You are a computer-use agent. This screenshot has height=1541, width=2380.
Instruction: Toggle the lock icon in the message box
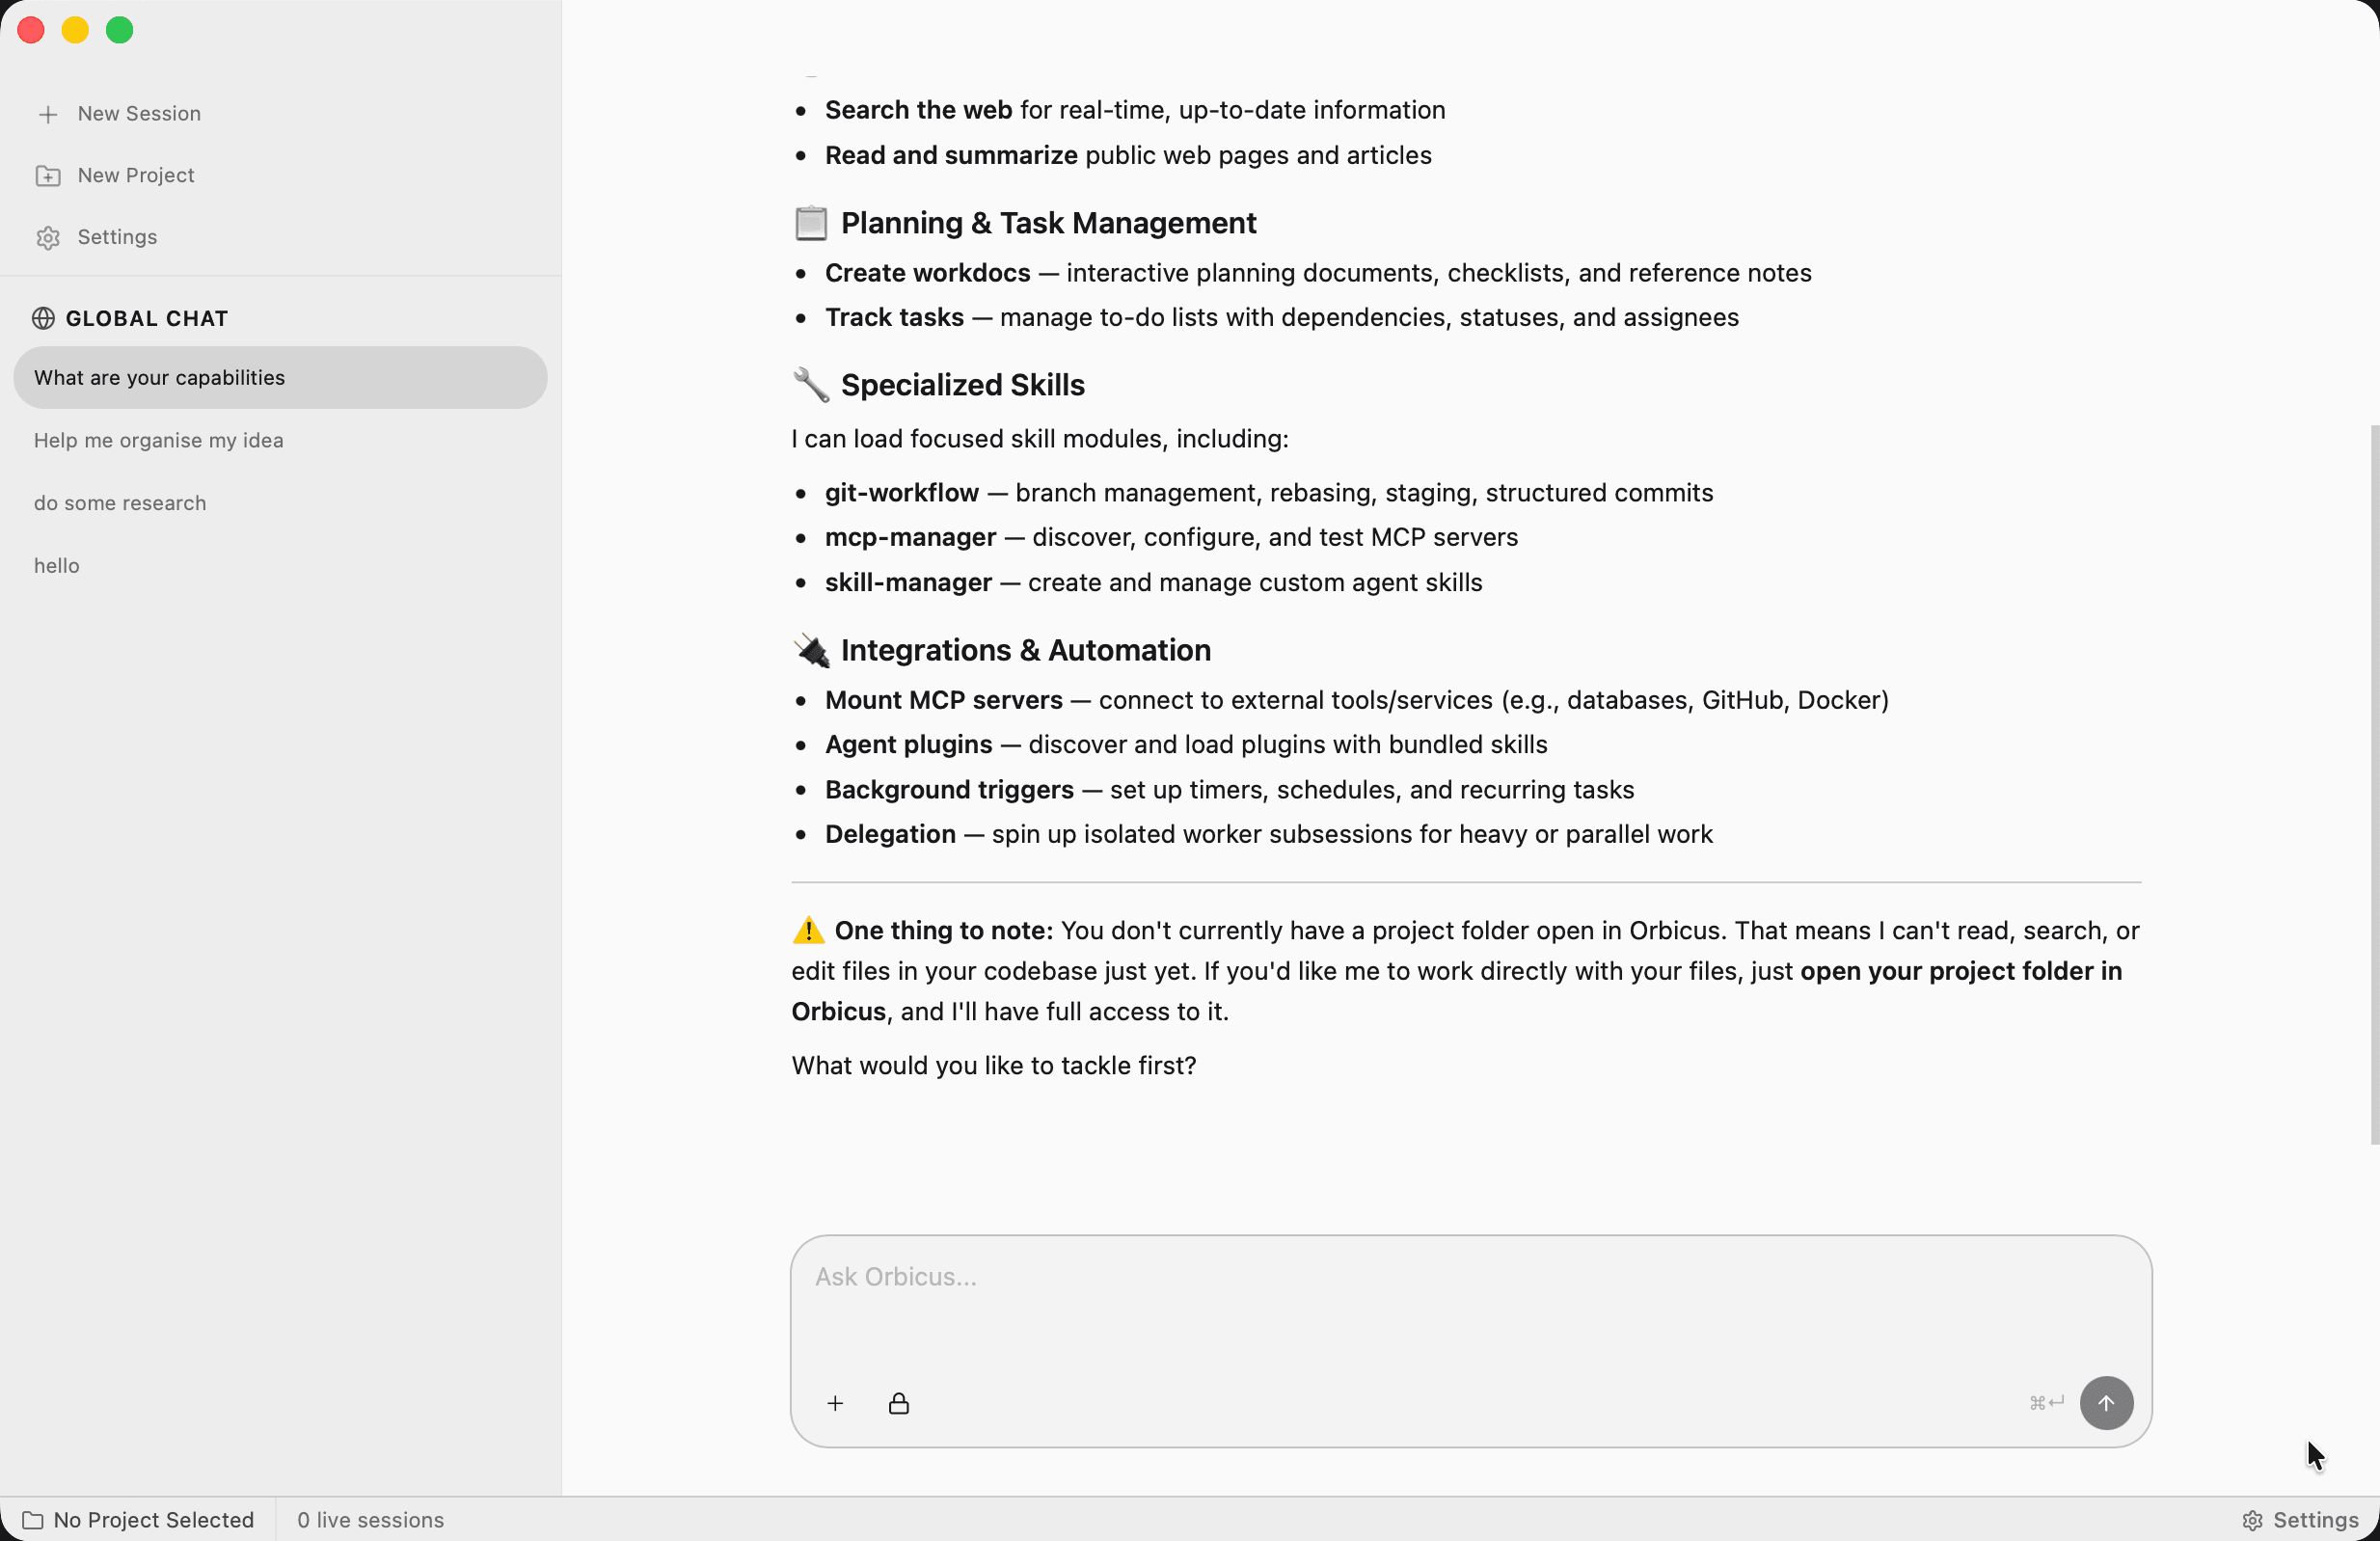[898, 1403]
